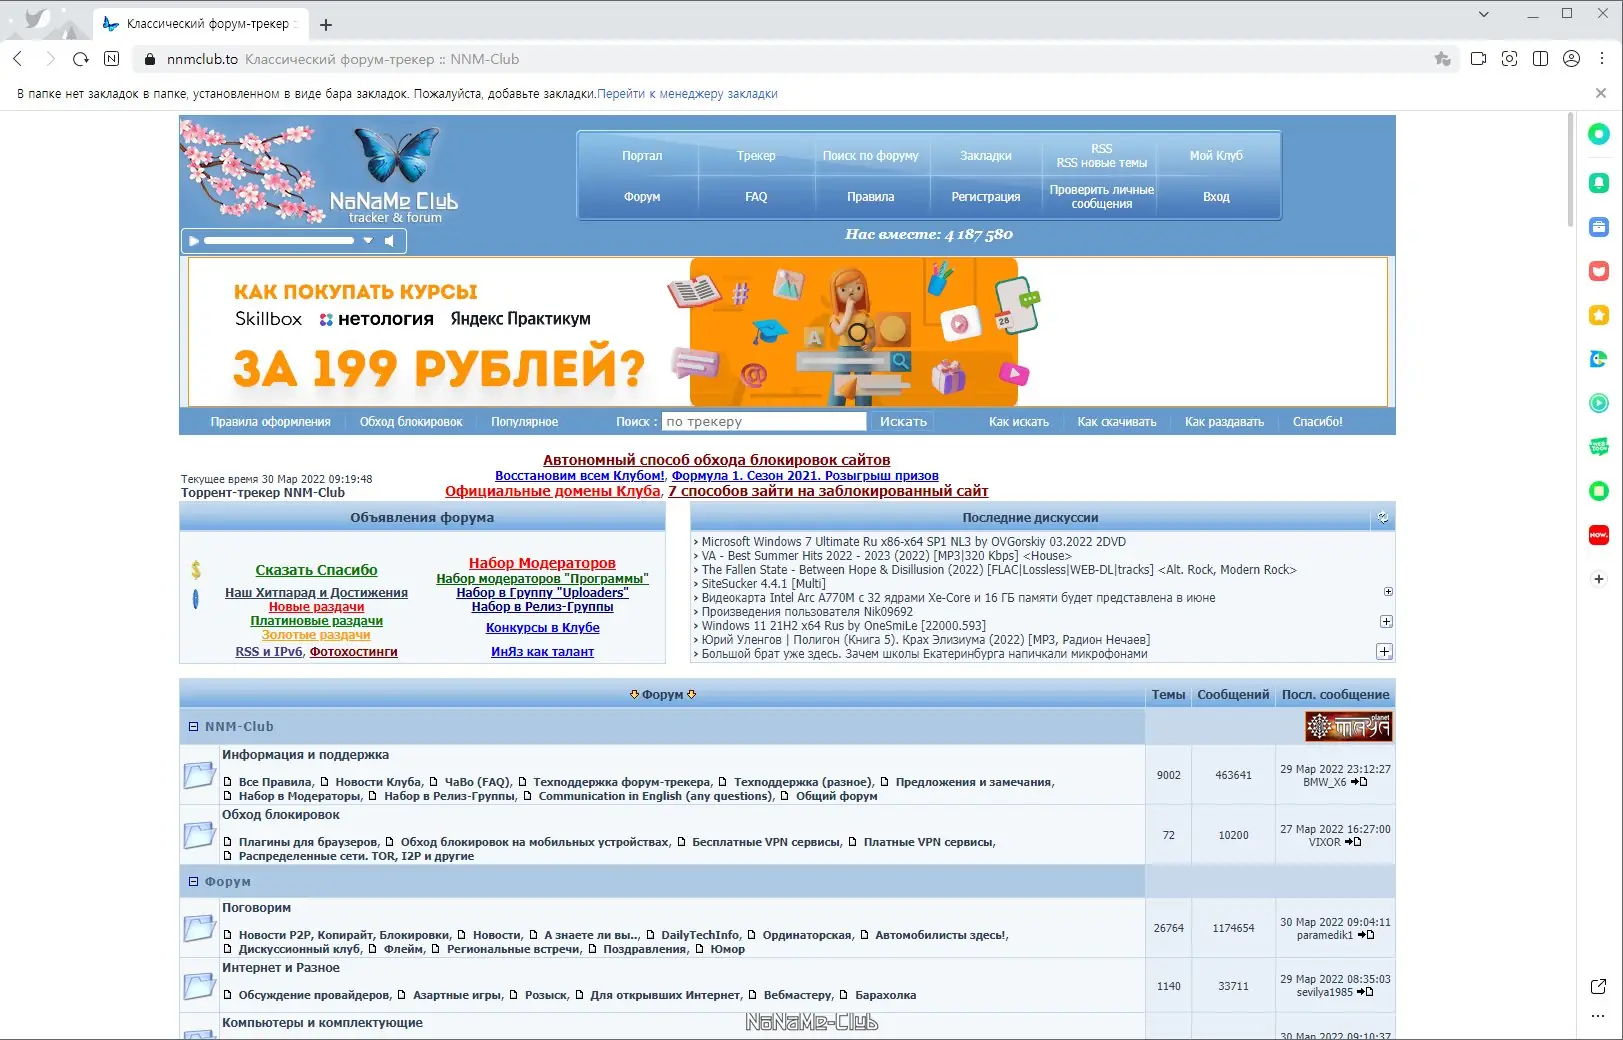Click the dollar sign icon in announcements
This screenshot has width=1623, height=1040.
(196, 570)
